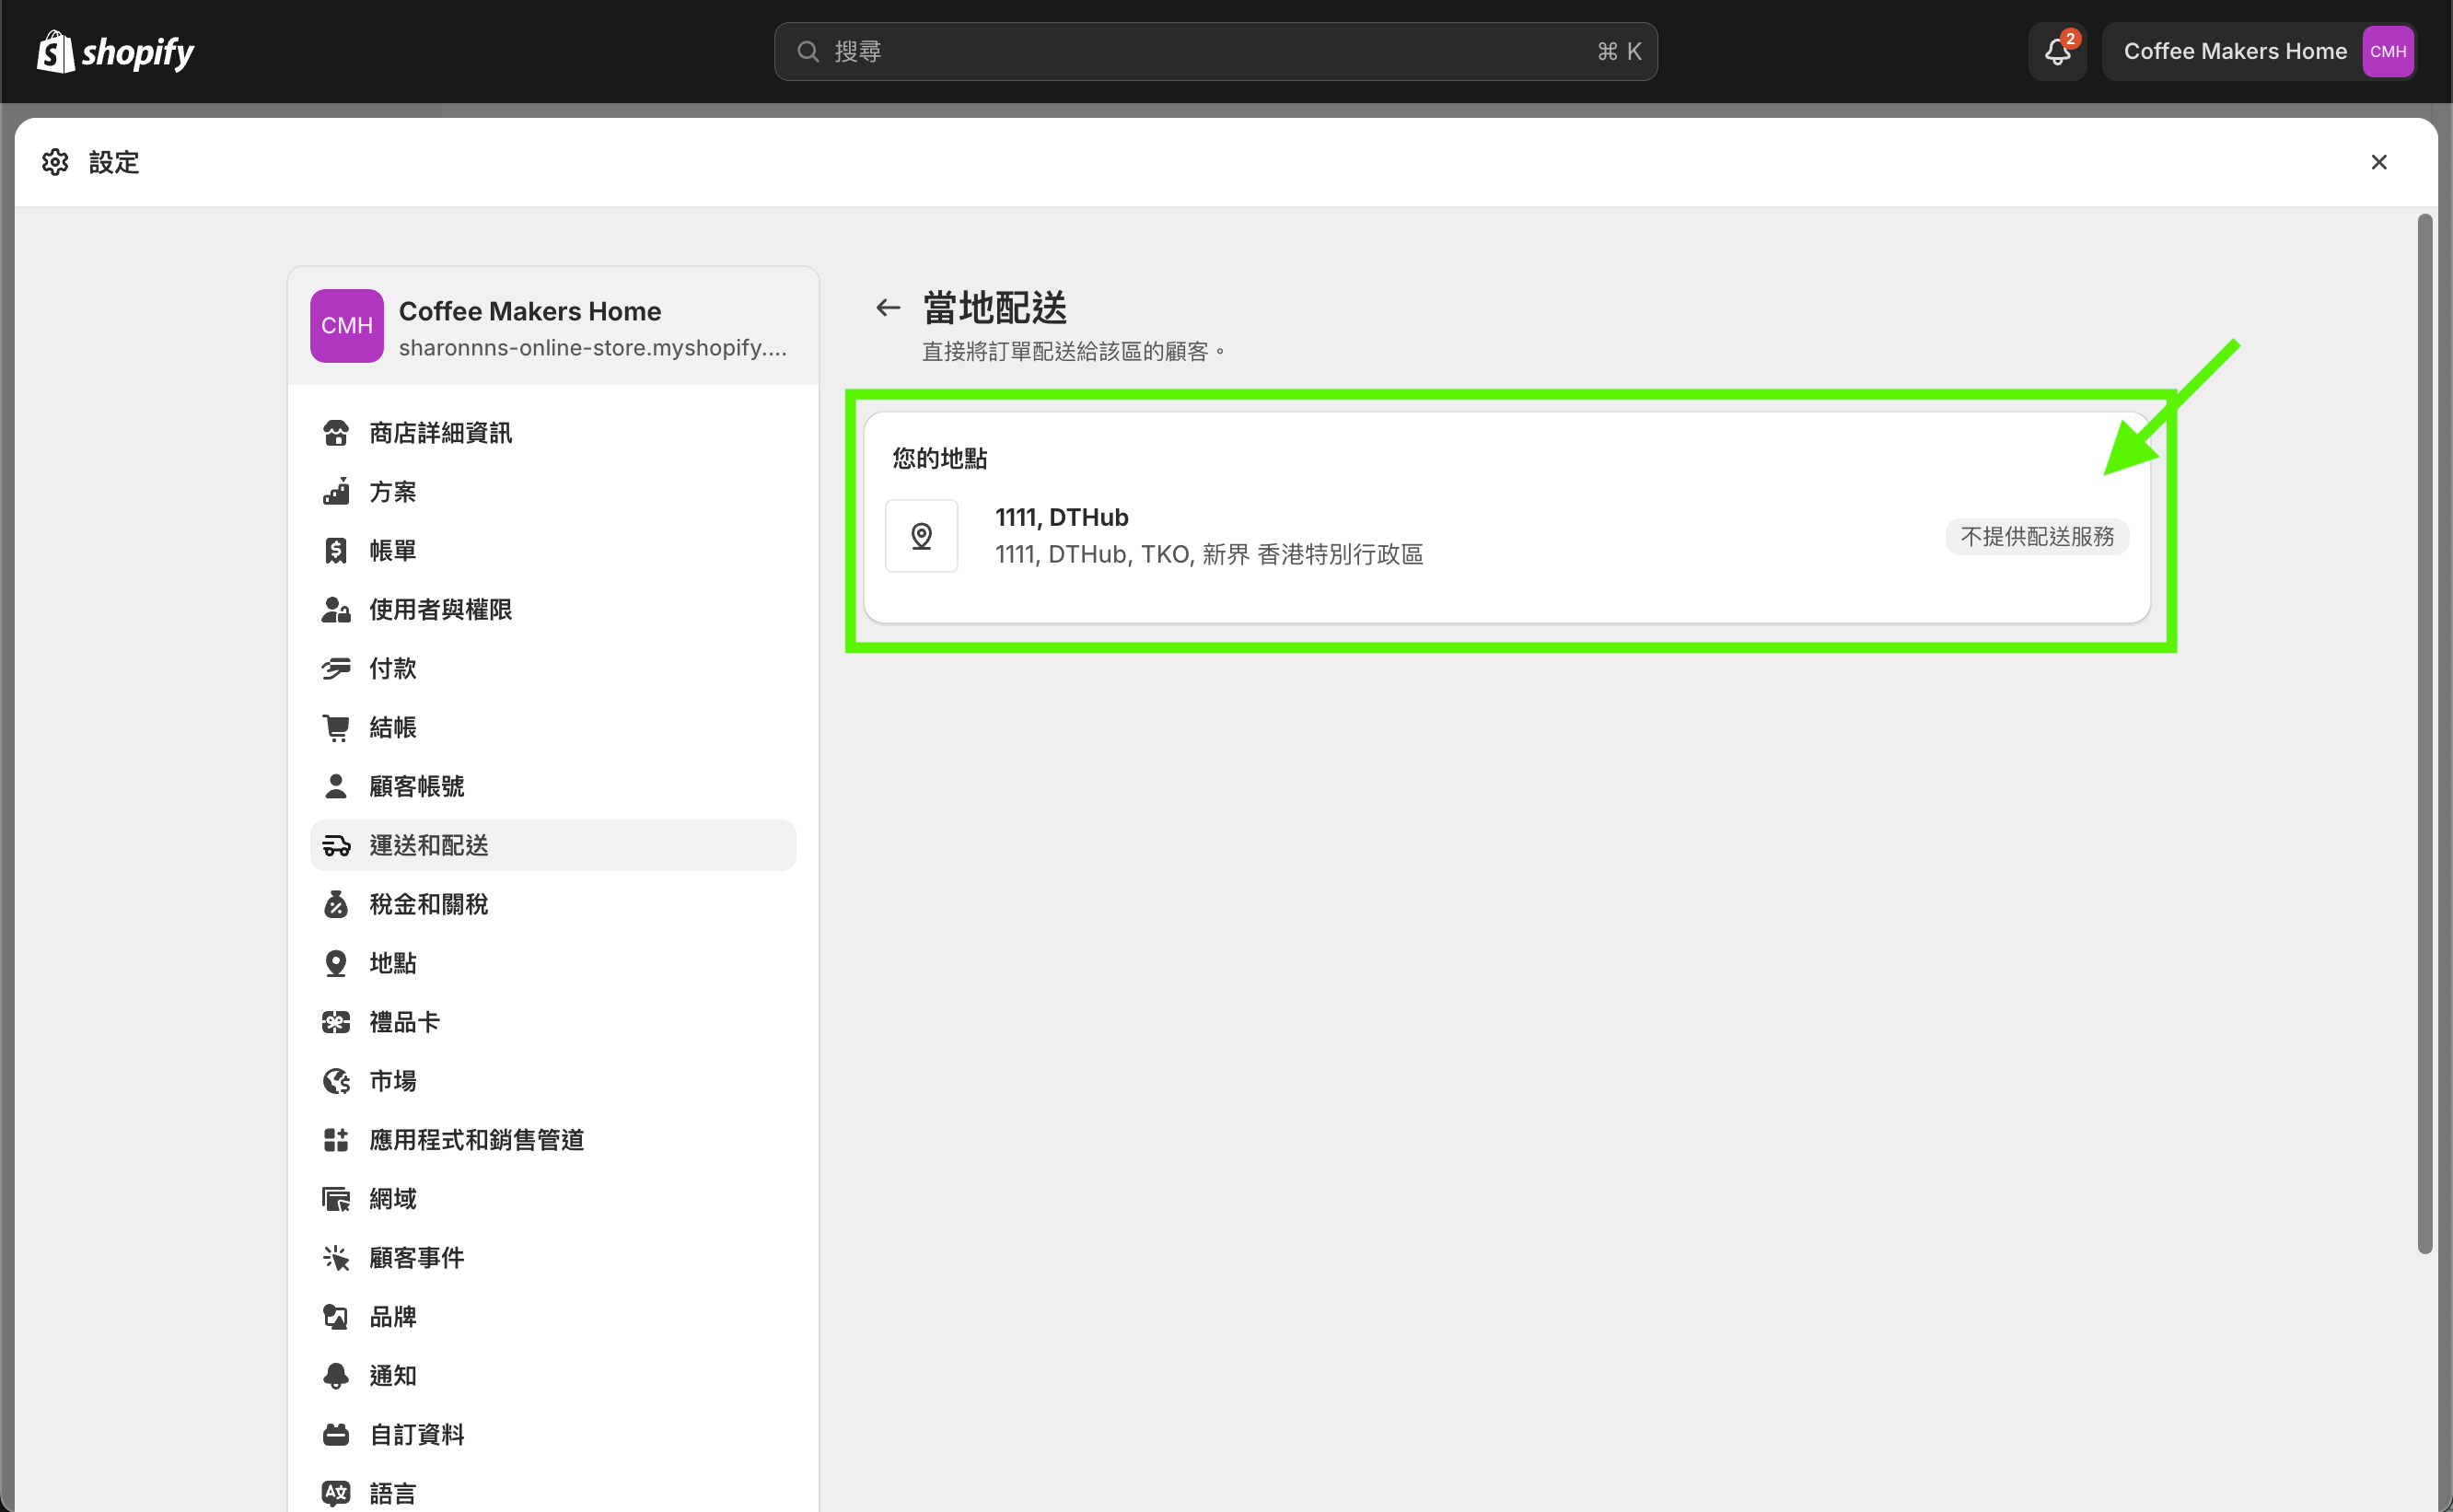The height and width of the screenshot is (1512, 2453).
Task: Open 方案 settings
Action: coord(553,492)
